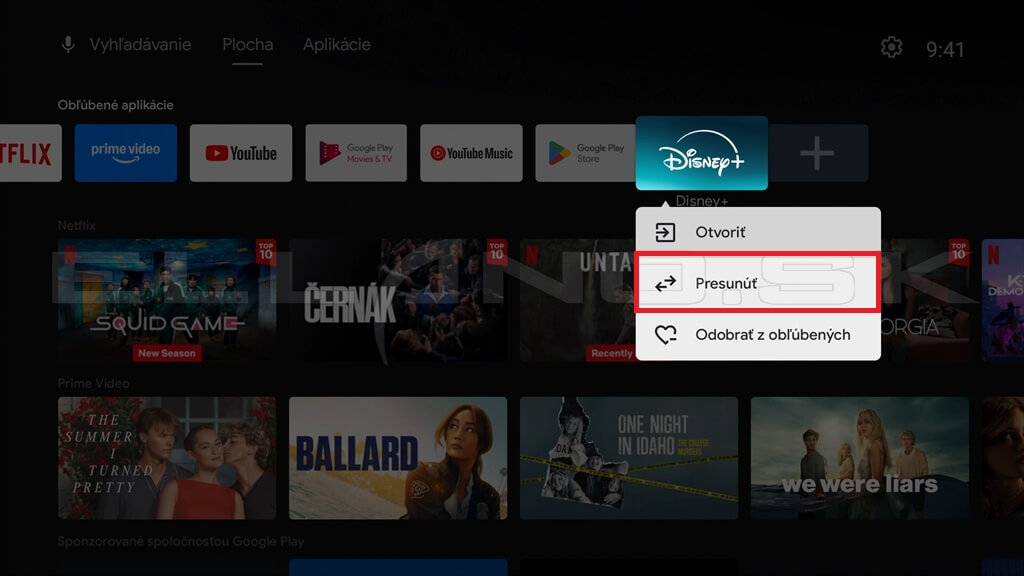Open the Squid Game thumbnail
This screenshot has width=1024, height=576.
pyautogui.click(x=166, y=300)
